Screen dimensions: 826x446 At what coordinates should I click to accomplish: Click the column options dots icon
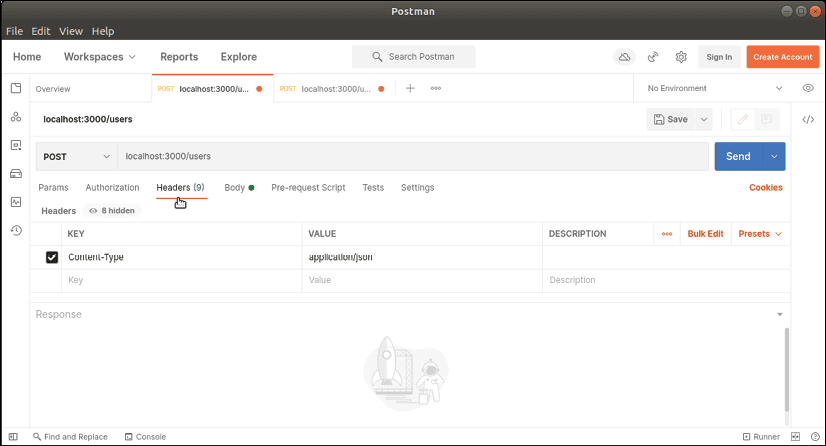point(667,234)
